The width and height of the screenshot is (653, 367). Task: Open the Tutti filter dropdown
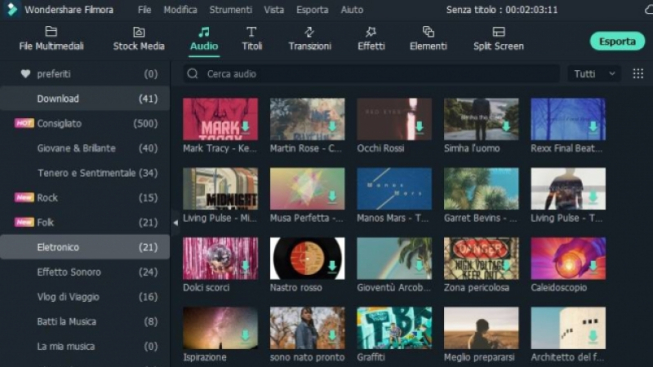tap(594, 74)
